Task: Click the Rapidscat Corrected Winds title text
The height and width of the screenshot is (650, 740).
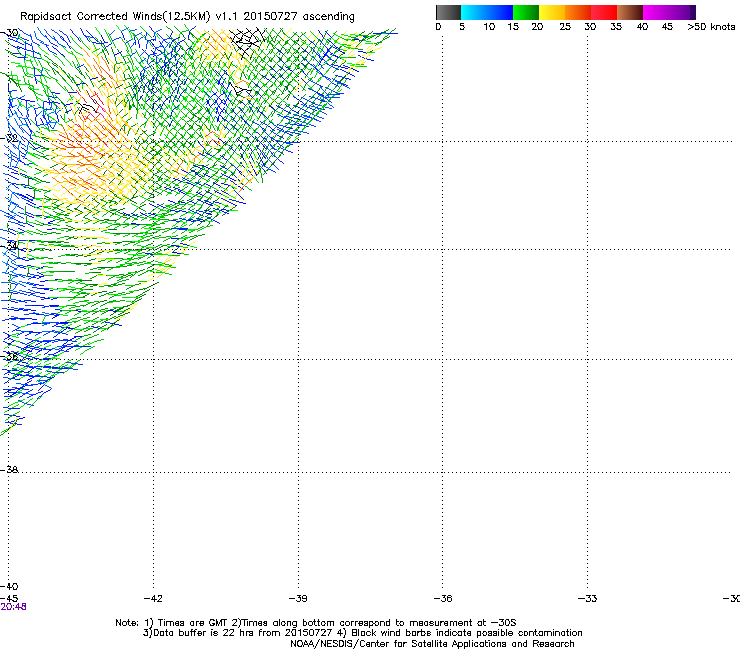Action: 187,16
